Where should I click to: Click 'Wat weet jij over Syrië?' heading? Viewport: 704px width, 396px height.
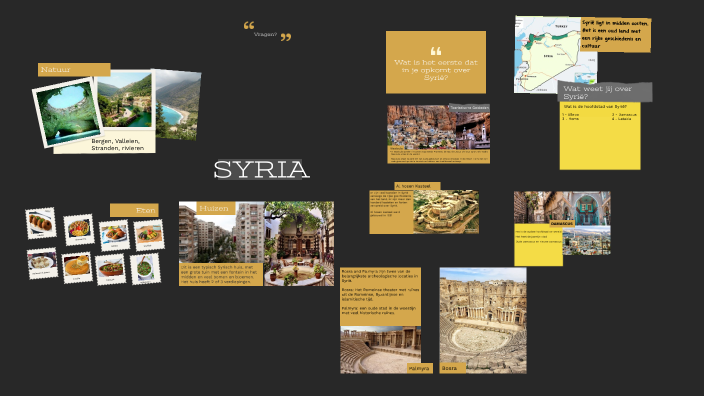click(605, 92)
